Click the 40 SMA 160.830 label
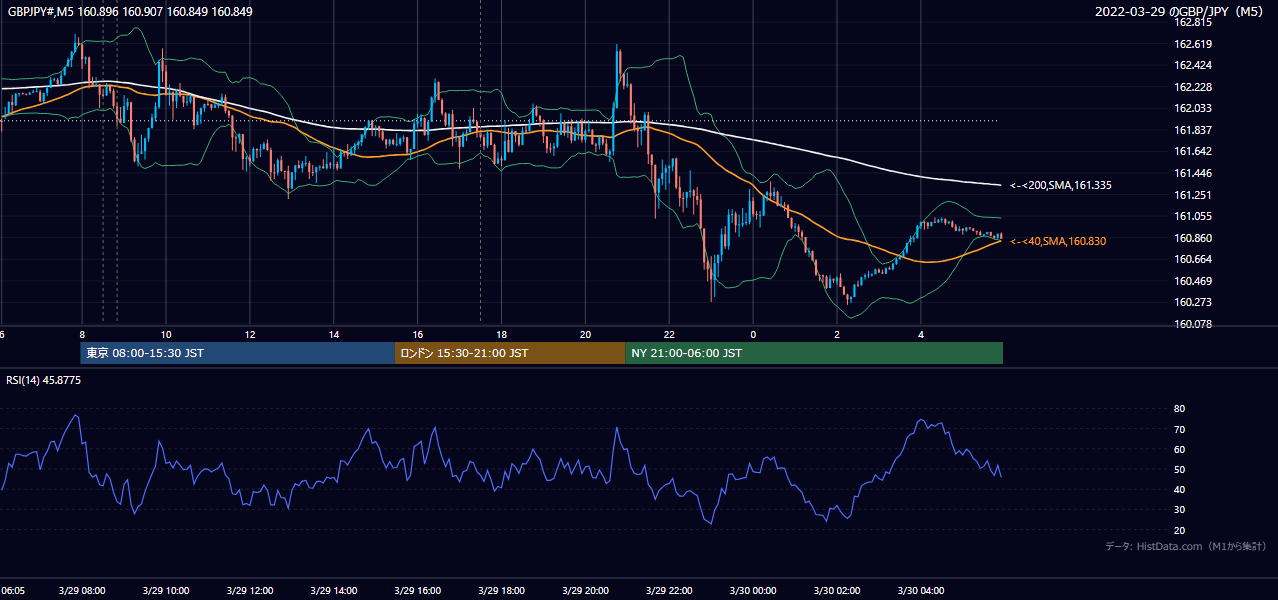1278x600 pixels. (x=1058, y=241)
